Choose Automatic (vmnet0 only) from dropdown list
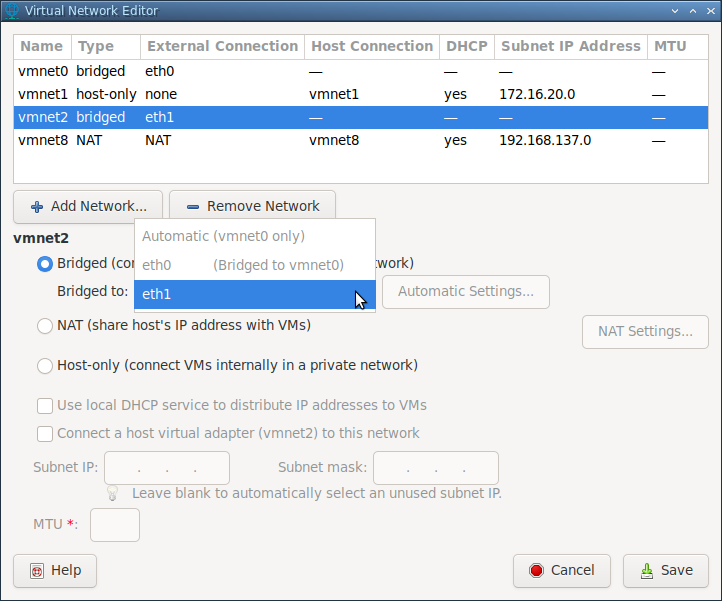 [x=255, y=236]
